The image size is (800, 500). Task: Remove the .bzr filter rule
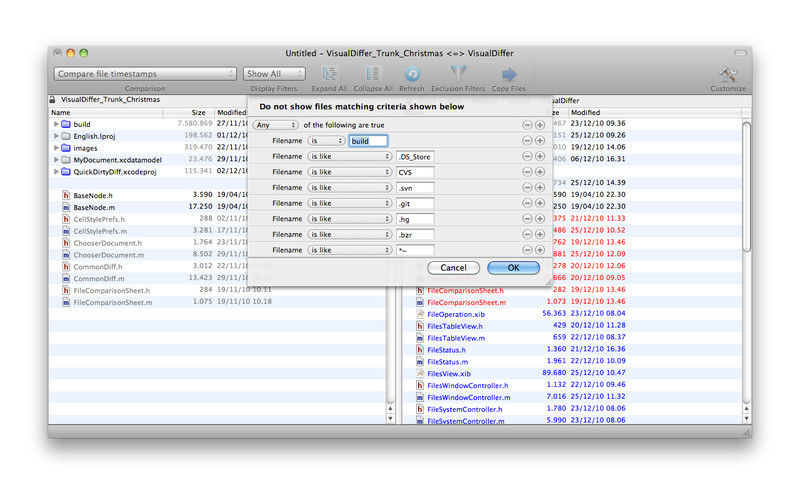click(x=528, y=234)
